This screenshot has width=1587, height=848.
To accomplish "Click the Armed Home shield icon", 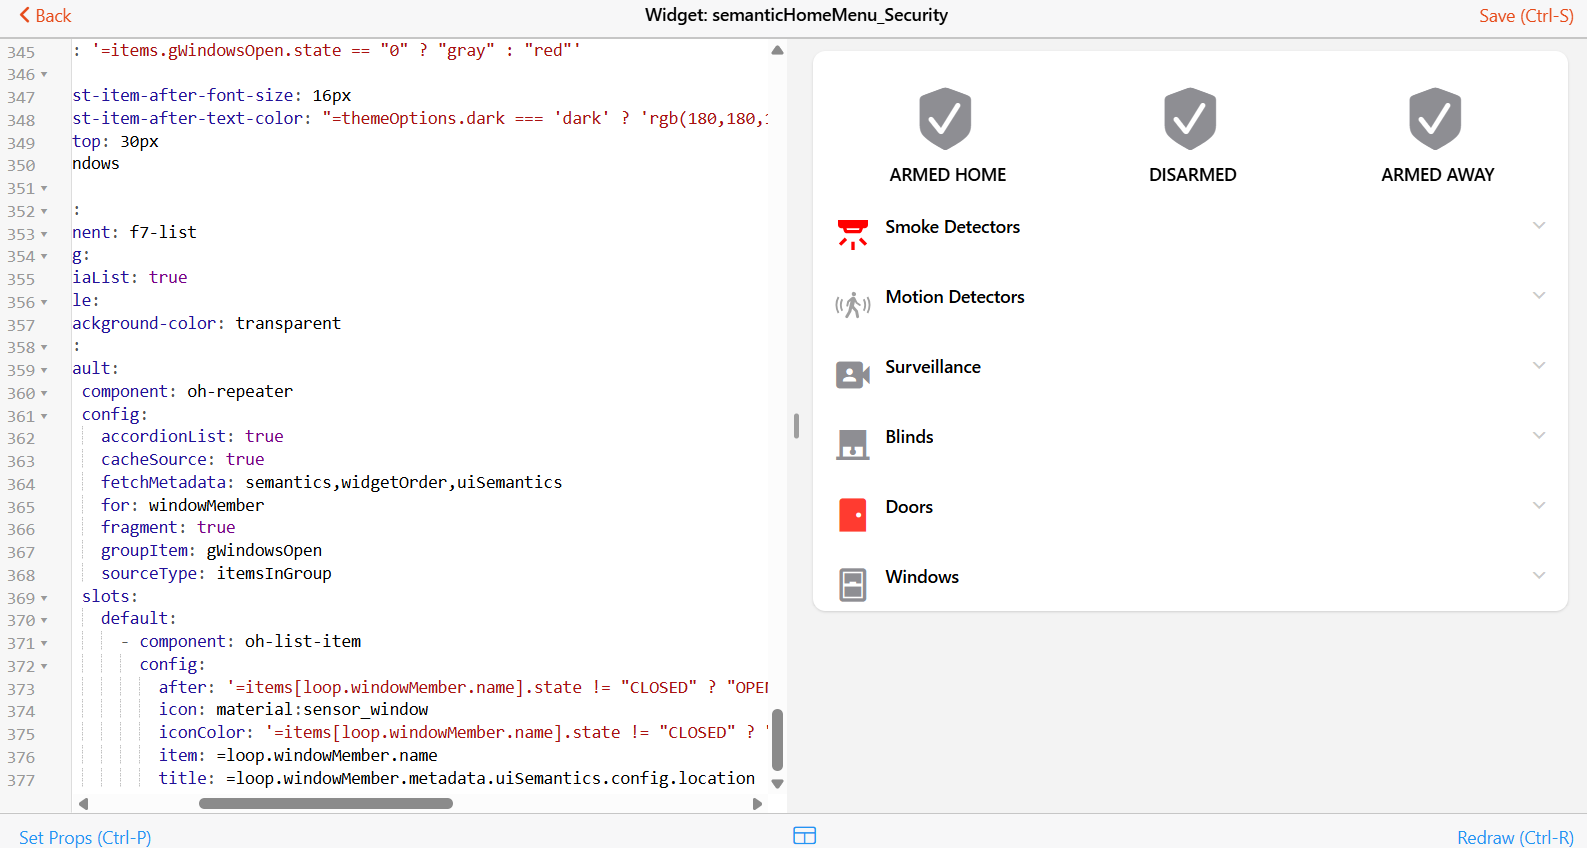I will [945, 119].
